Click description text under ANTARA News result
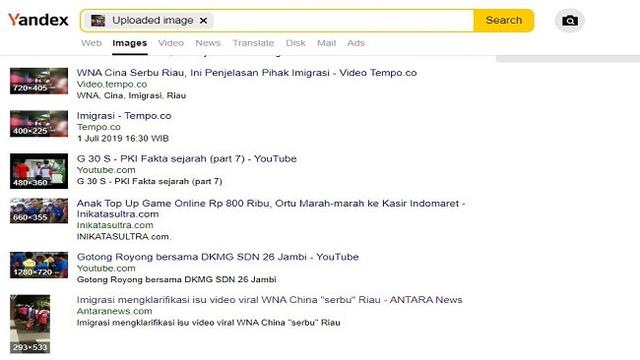The image size is (640, 360). (209, 322)
